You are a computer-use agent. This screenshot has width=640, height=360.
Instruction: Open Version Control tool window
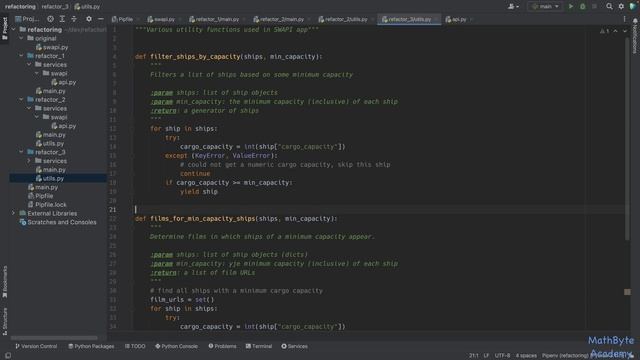(x=36, y=346)
